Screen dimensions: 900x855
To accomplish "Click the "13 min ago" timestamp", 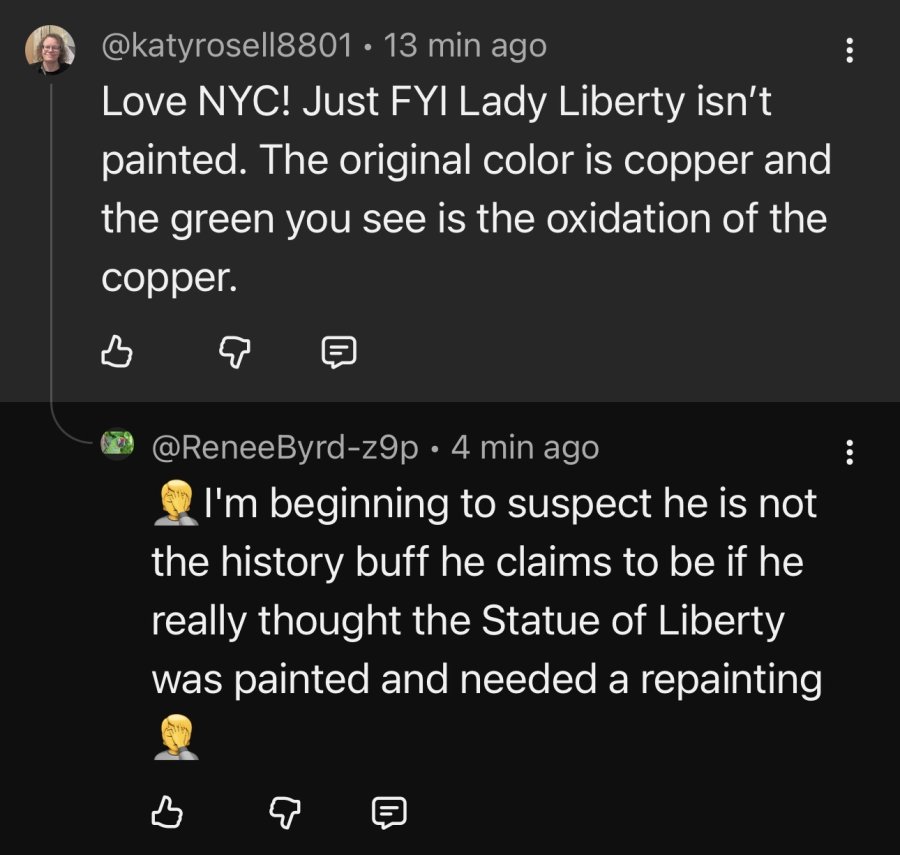I will pyautogui.click(x=465, y=45).
